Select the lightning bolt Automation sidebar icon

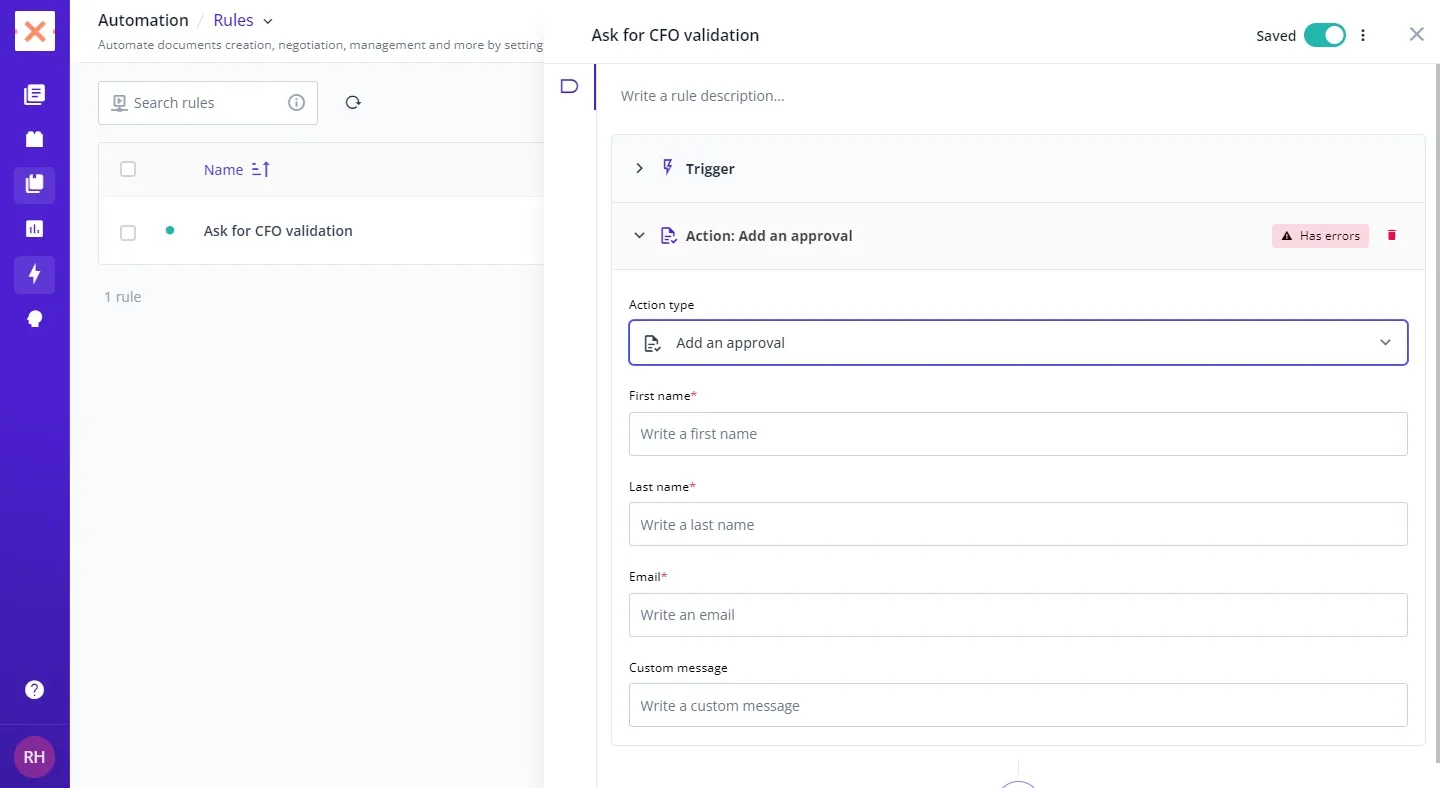point(34,274)
